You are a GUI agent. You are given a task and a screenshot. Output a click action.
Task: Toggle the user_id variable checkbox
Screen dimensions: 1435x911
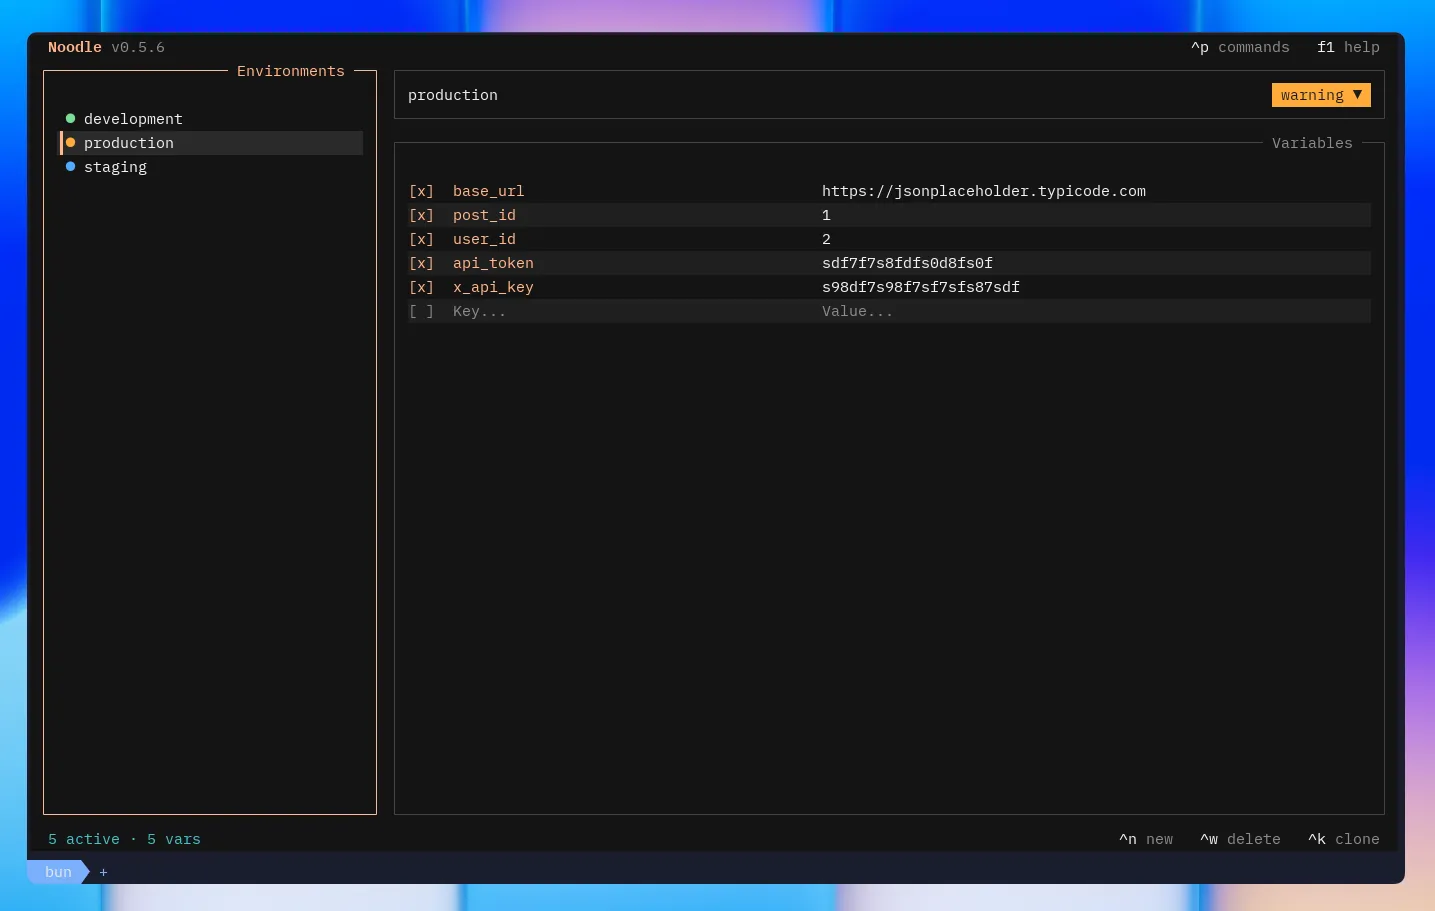point(421,239)
